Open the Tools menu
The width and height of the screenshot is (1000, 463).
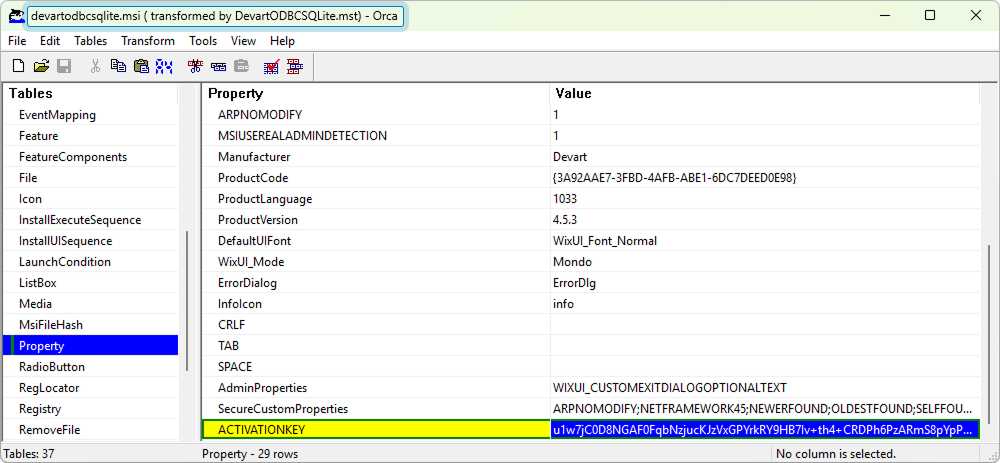pyautogui.click(x=203, y=41)
